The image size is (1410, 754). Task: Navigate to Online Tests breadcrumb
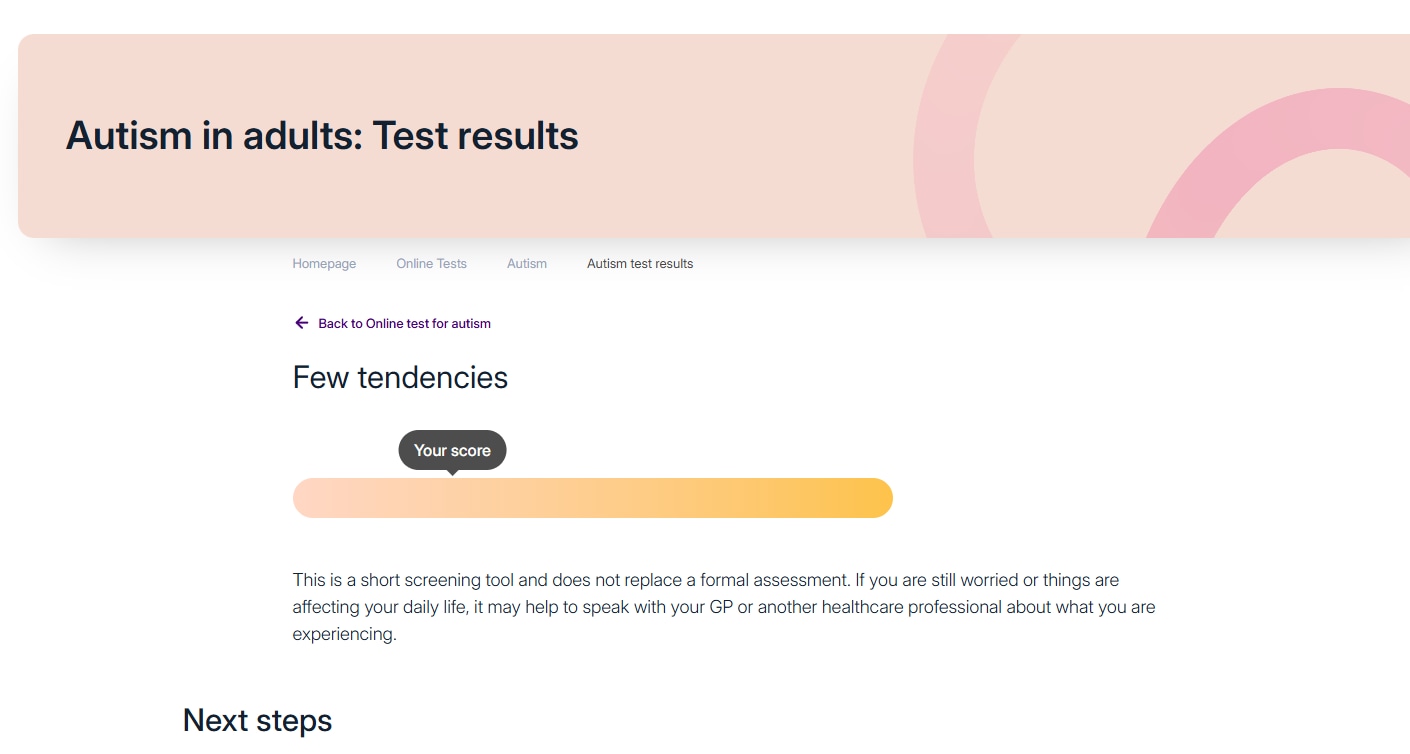431,264
